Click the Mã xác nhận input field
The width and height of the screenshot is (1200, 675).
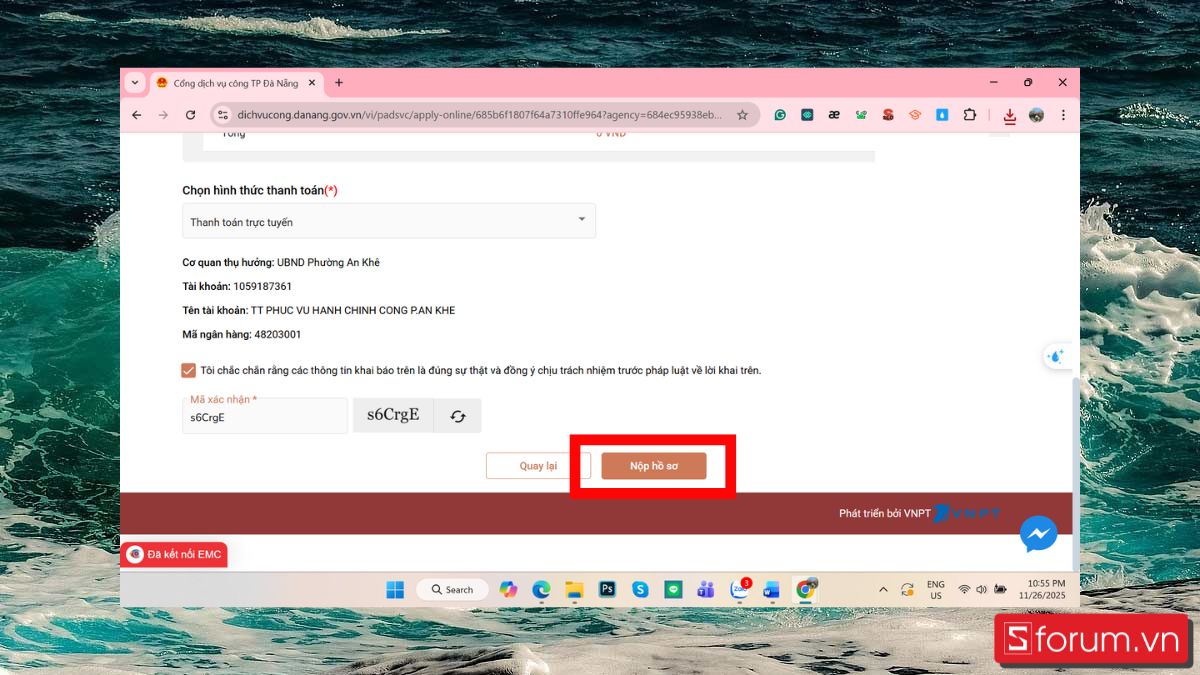coord(264,417)
